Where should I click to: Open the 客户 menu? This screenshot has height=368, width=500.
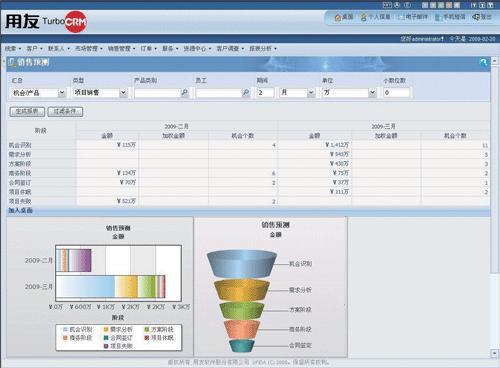[x=34, y=49]
